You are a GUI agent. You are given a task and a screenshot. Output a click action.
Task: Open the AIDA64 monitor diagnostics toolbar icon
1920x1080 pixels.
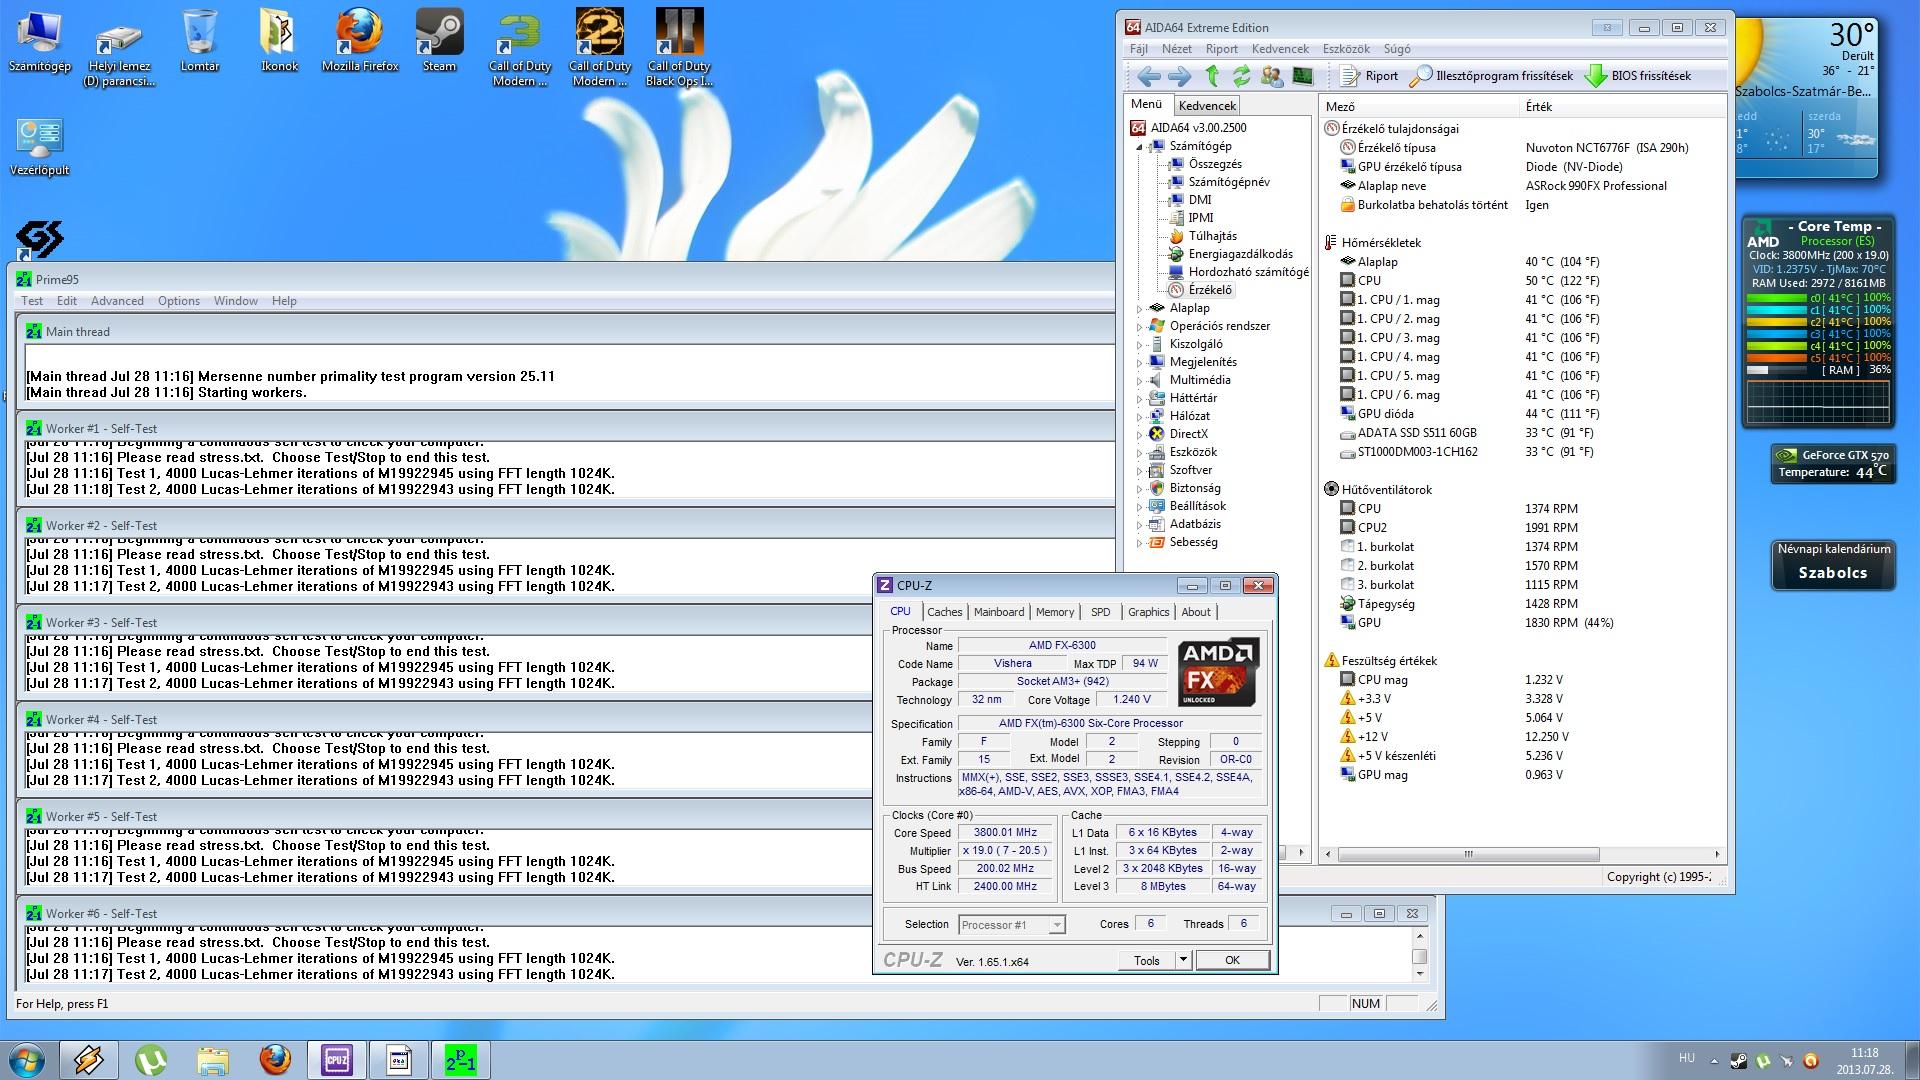tap(1302, 76)
